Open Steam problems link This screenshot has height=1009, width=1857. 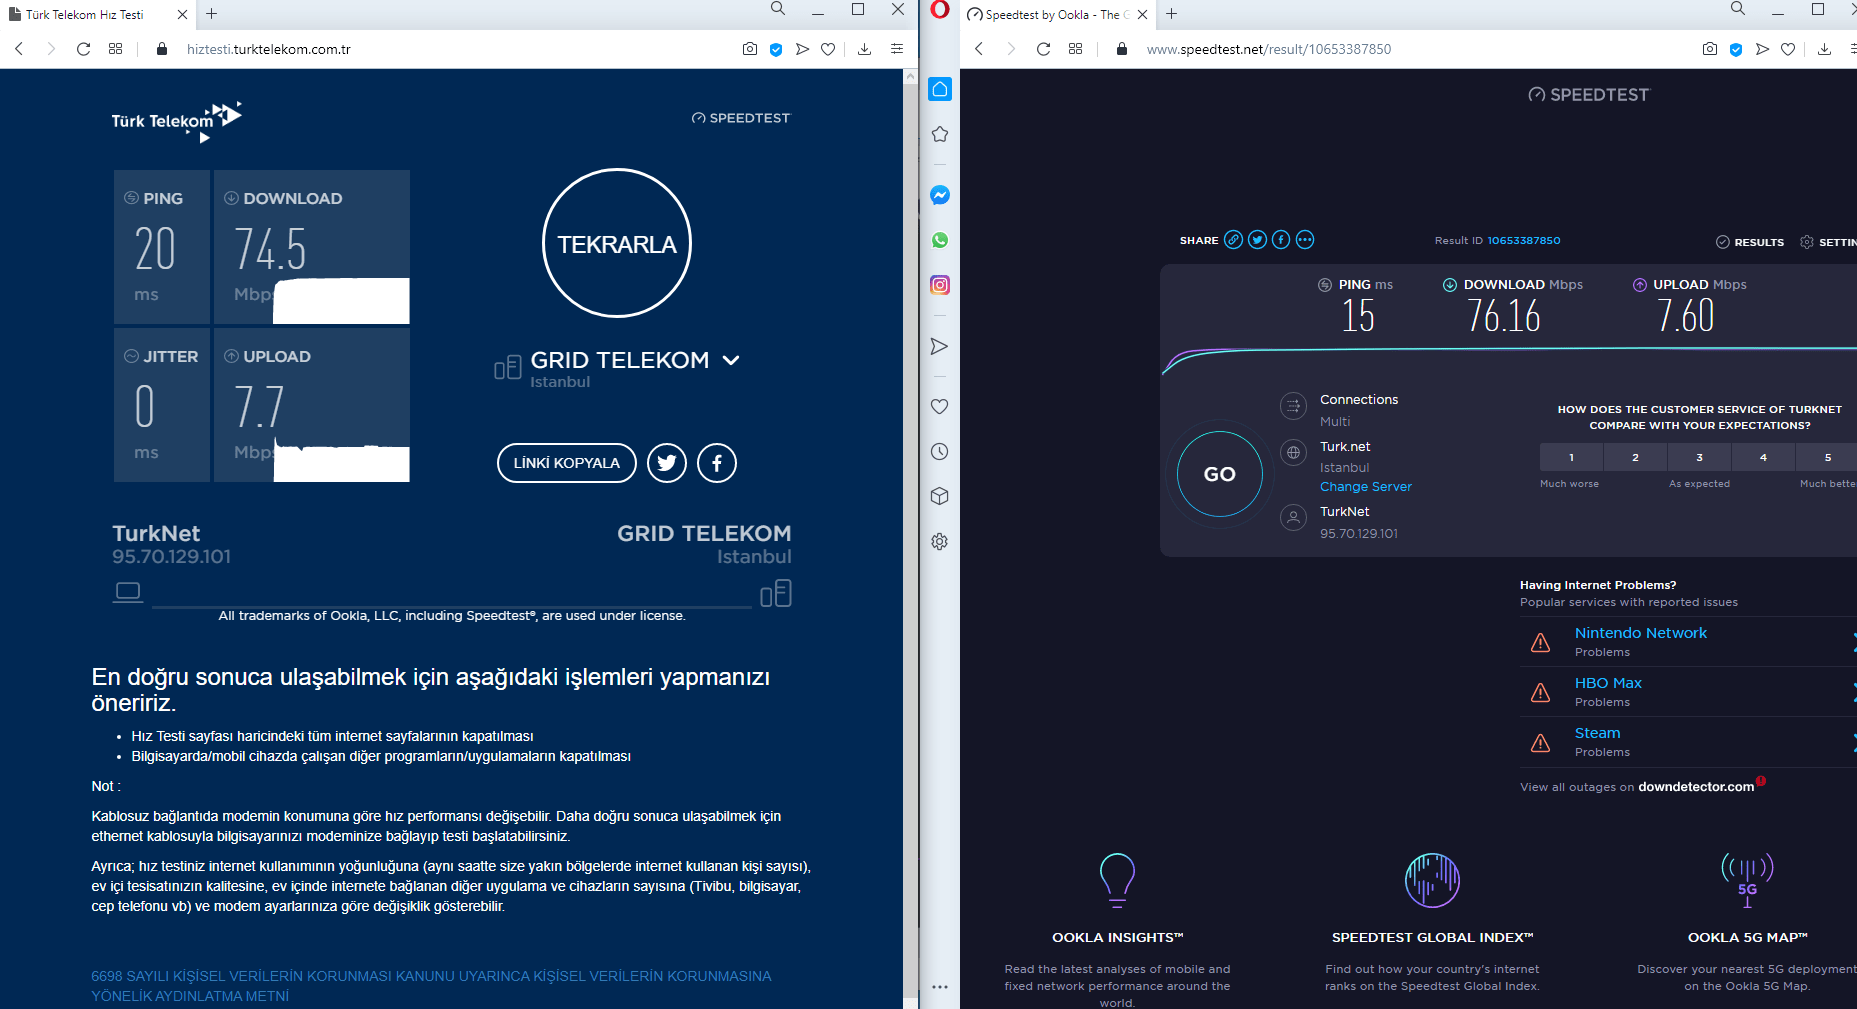point(1598,733)
